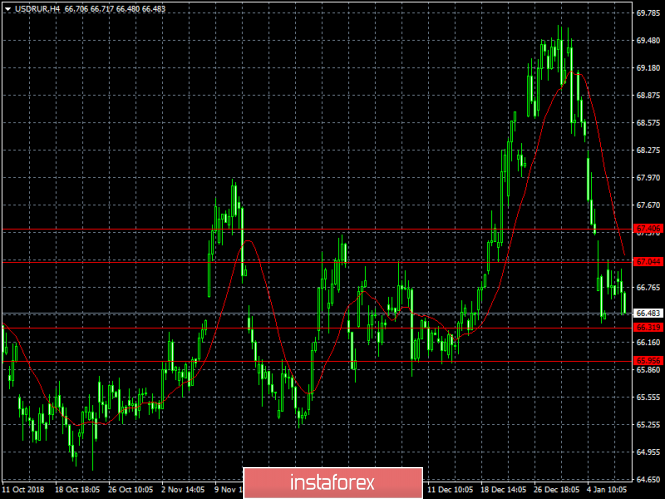Select the 67.406 red price label

[648, 230]
